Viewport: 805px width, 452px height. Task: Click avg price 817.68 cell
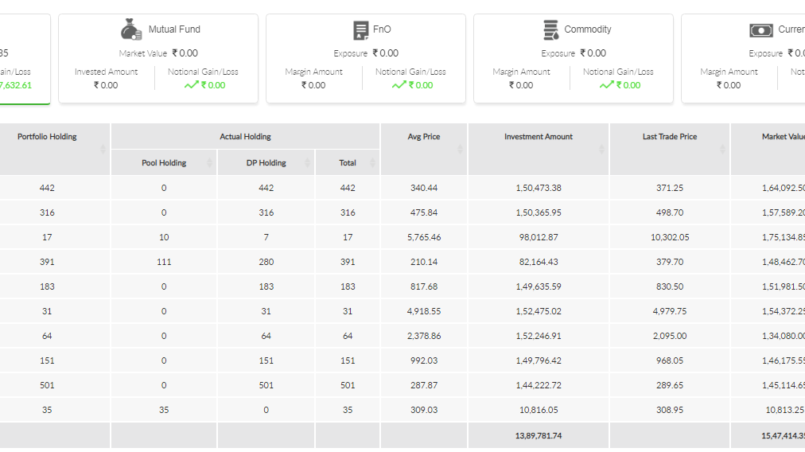424,287
